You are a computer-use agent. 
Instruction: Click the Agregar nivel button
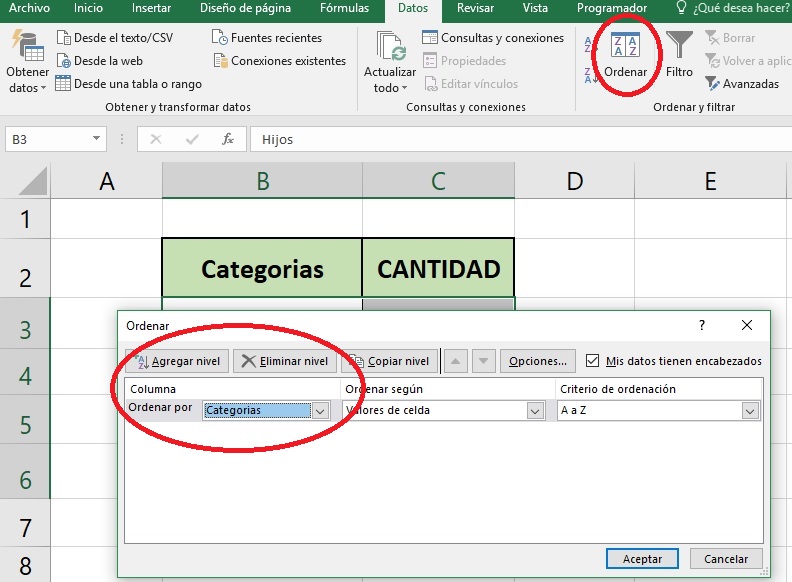[178, 361]
